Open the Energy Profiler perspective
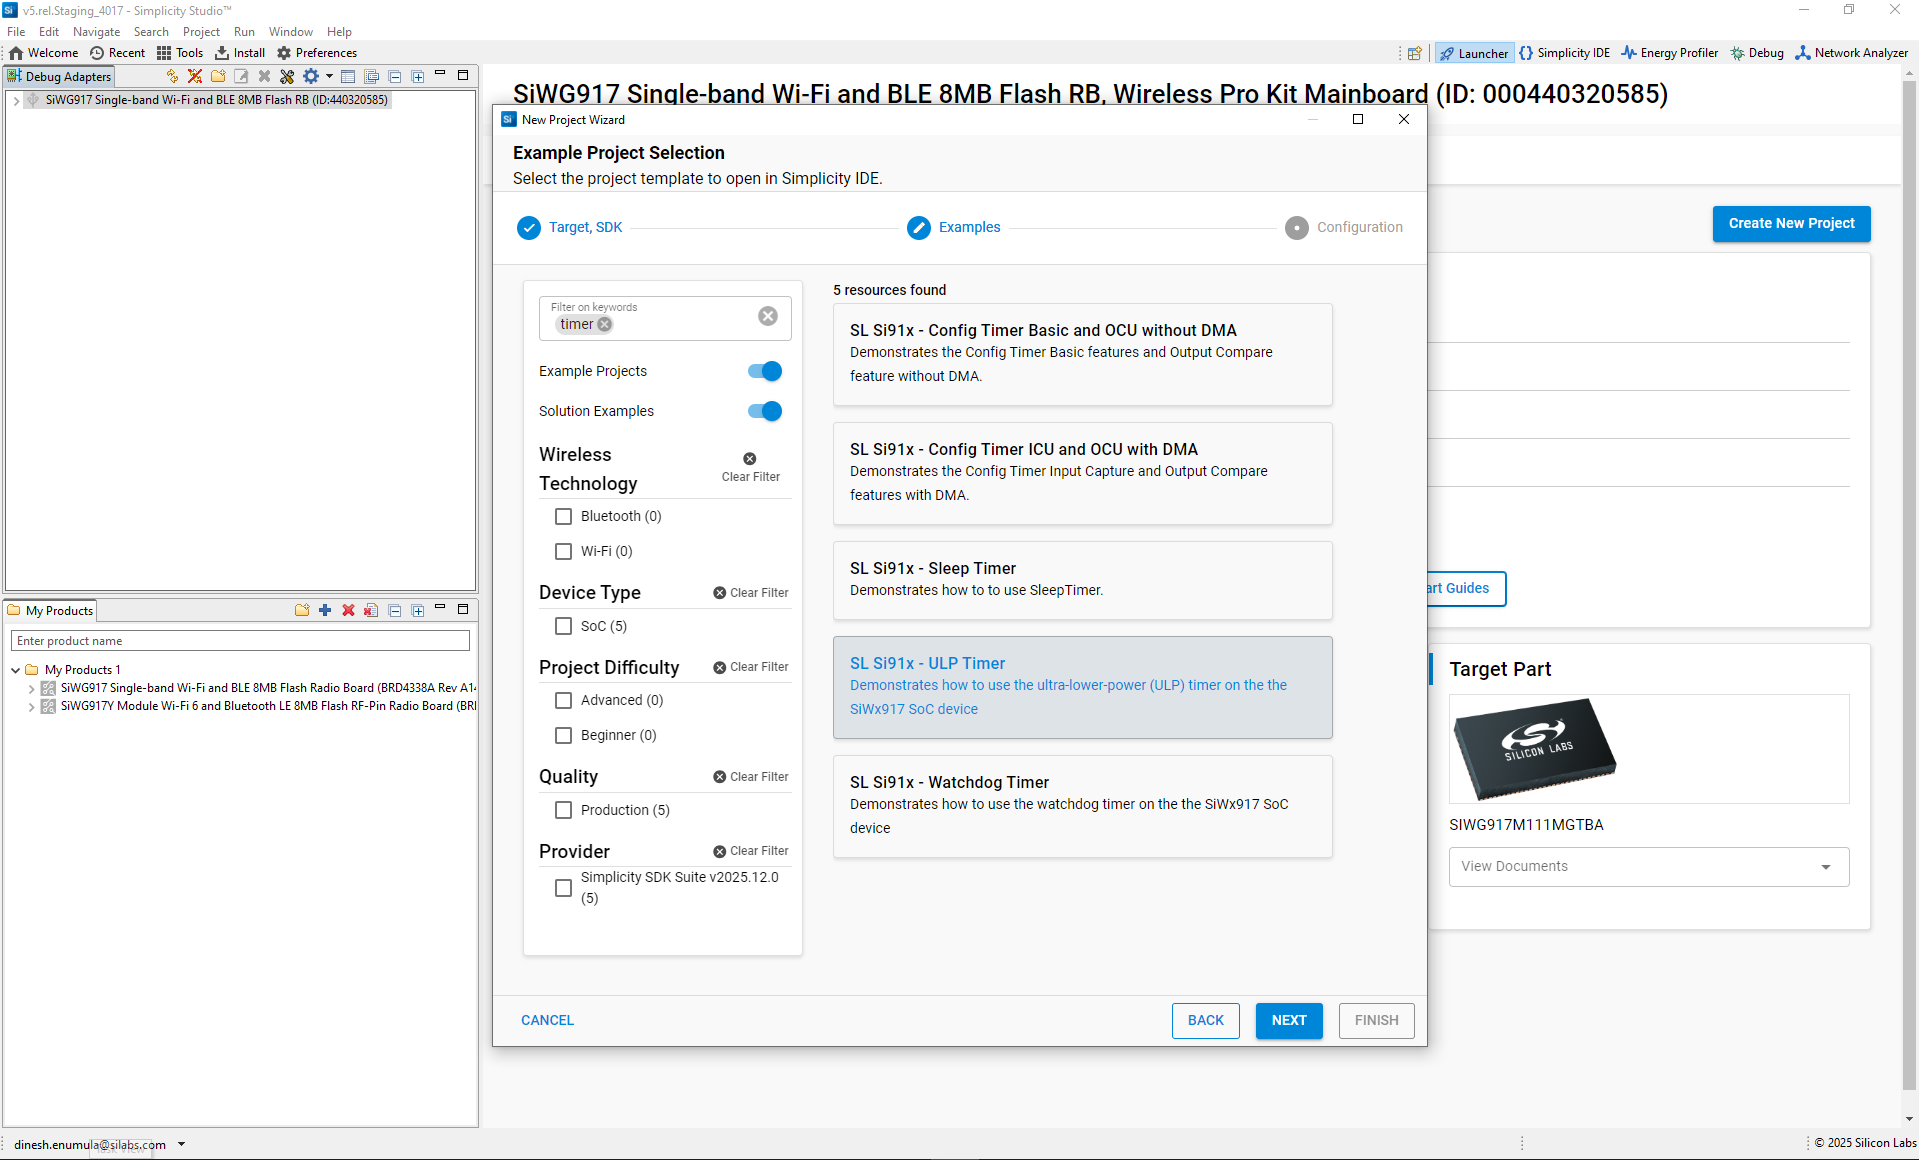This screenshot has height=1160, width=1919. click(x=1669, y=53)
